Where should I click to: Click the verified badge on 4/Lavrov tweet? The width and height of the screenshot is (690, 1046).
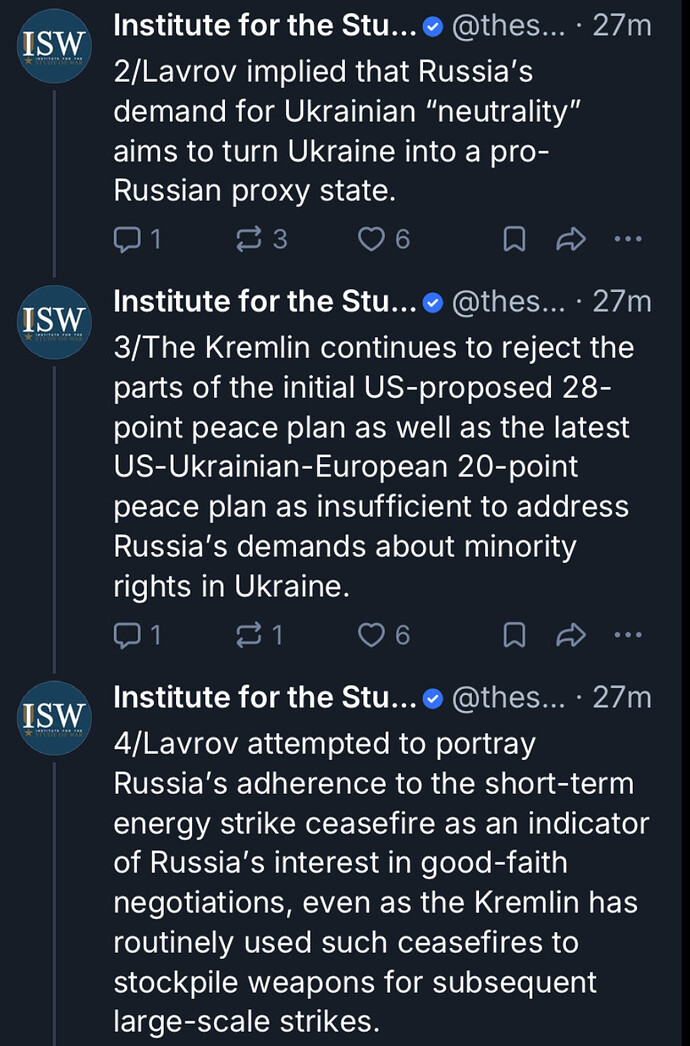433,698
